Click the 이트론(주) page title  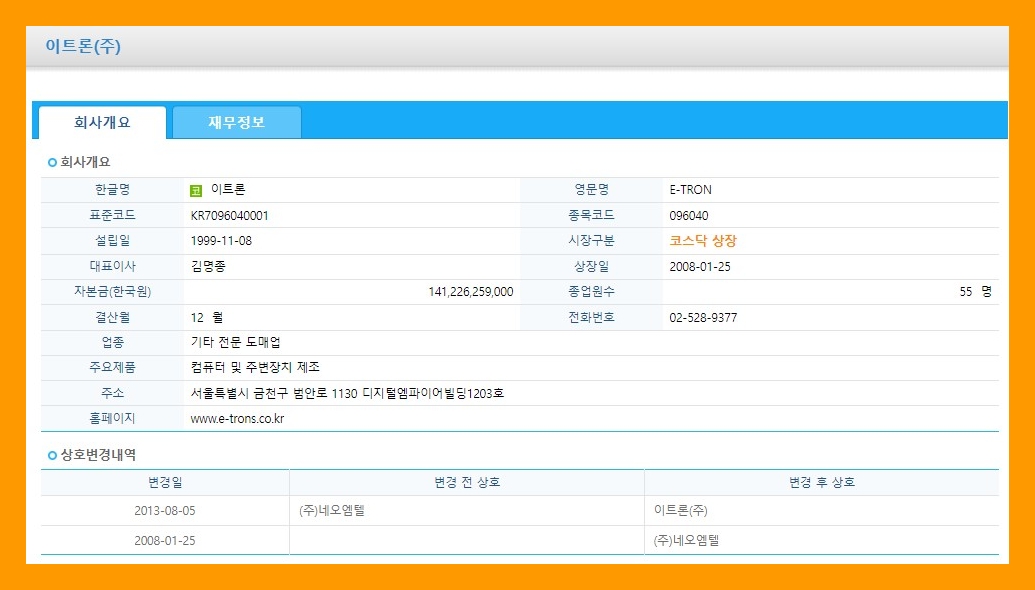[83, 46]
